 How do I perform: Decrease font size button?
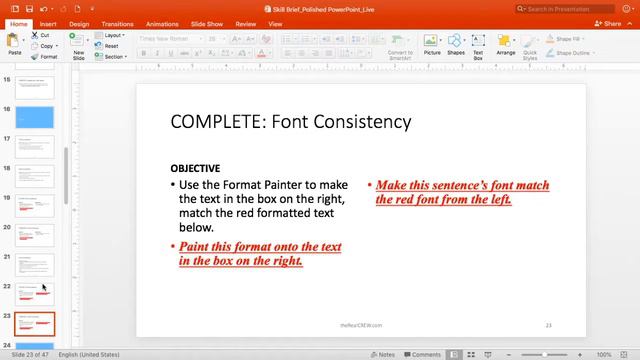click(x=250, y=39)
